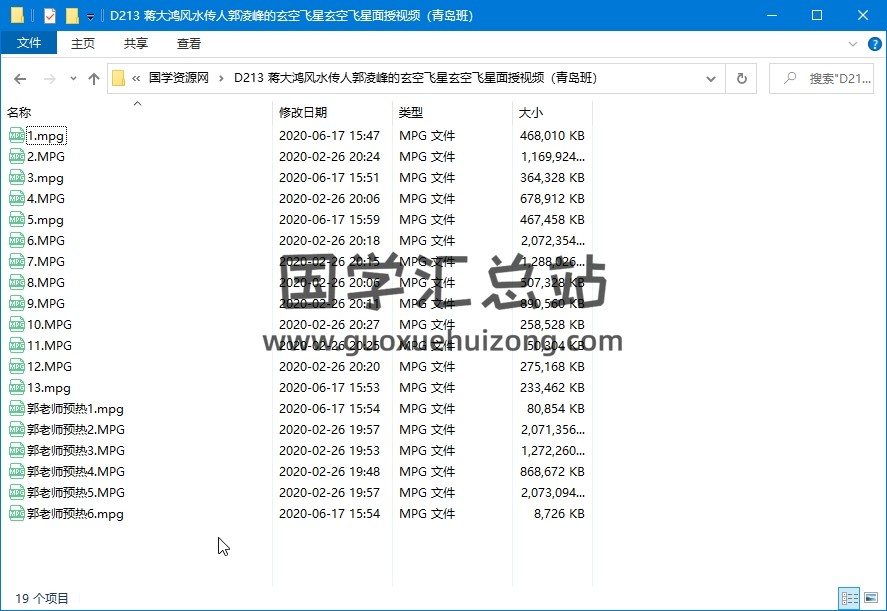Click the MPG icon of 1.mpg
Screen dimensions: 887x611
(x=17, y=135)
